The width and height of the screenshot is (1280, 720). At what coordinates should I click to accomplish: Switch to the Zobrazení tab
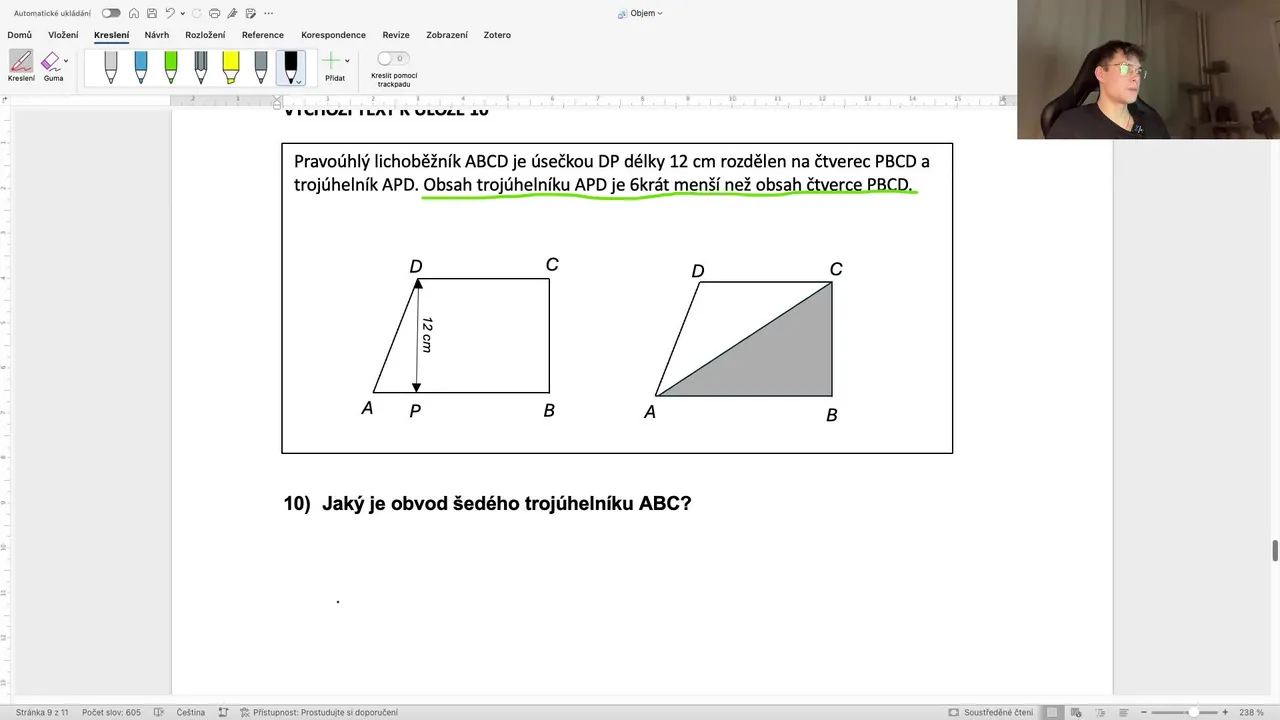pyautogui.click(x=447, y=35)
